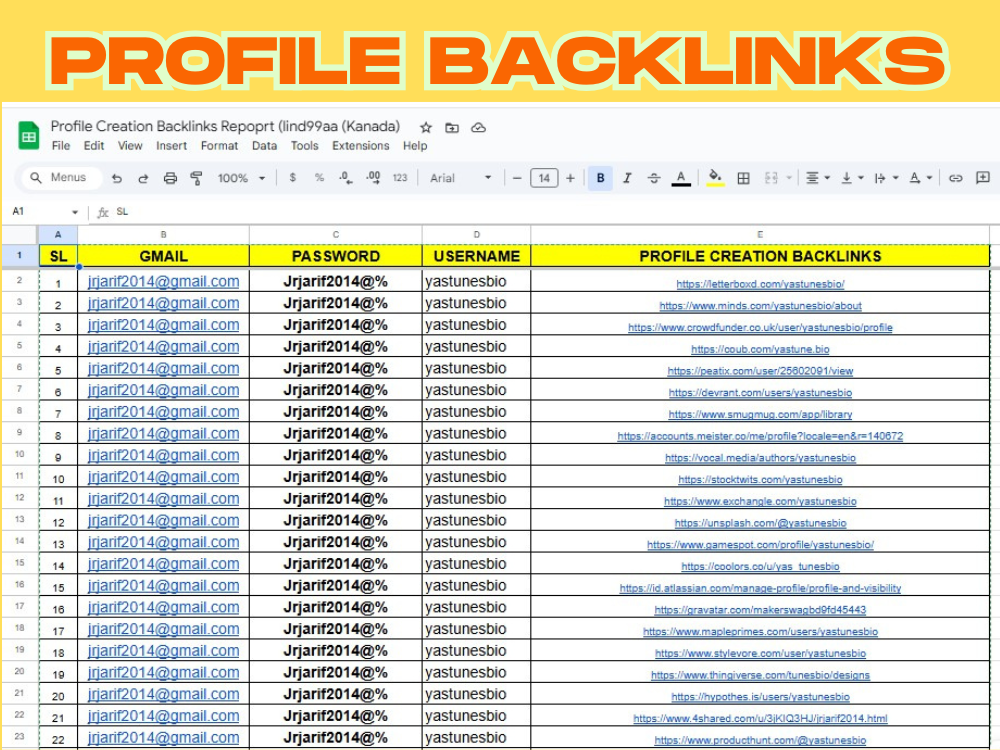This screenshot has height=750, width=1000.
Task: Open Google Sheets home logo
Action: click(x=28, y=136)
